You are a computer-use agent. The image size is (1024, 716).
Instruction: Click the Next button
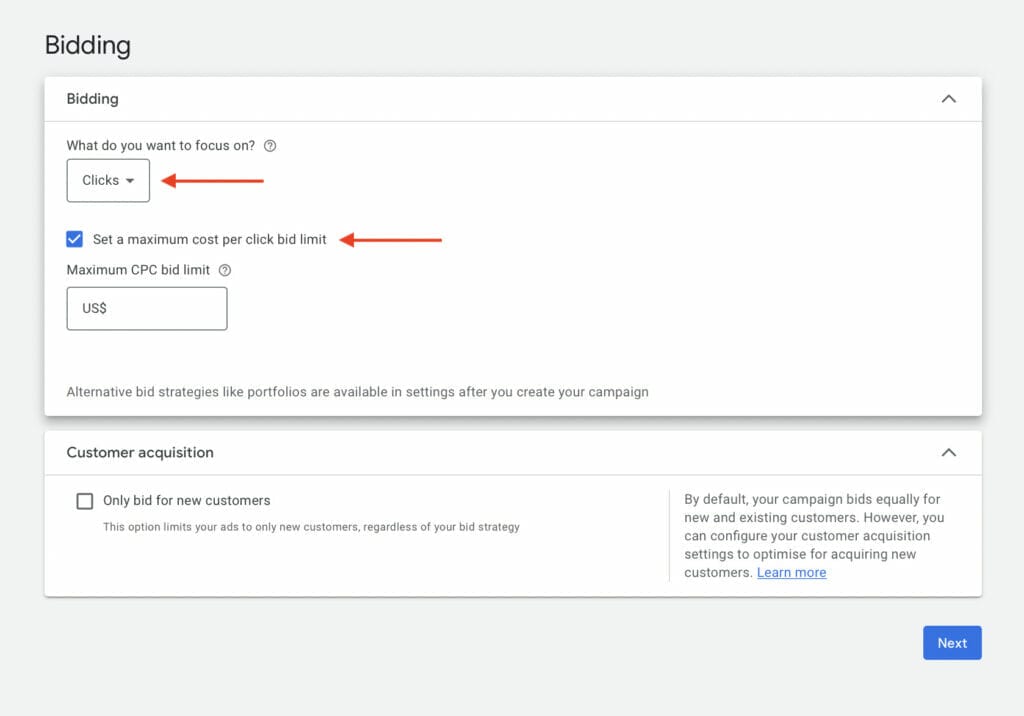pos(952,643)
